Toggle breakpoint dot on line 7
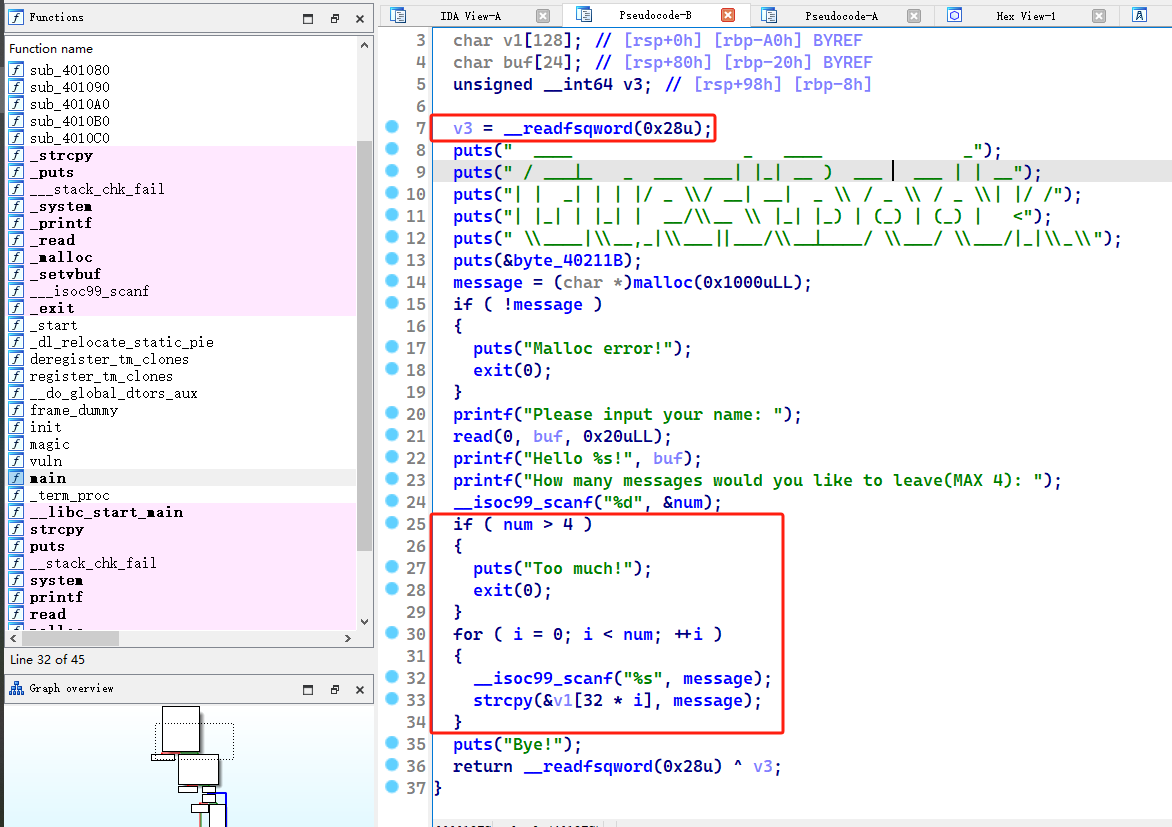1172x827 pixels. point(393,127)
